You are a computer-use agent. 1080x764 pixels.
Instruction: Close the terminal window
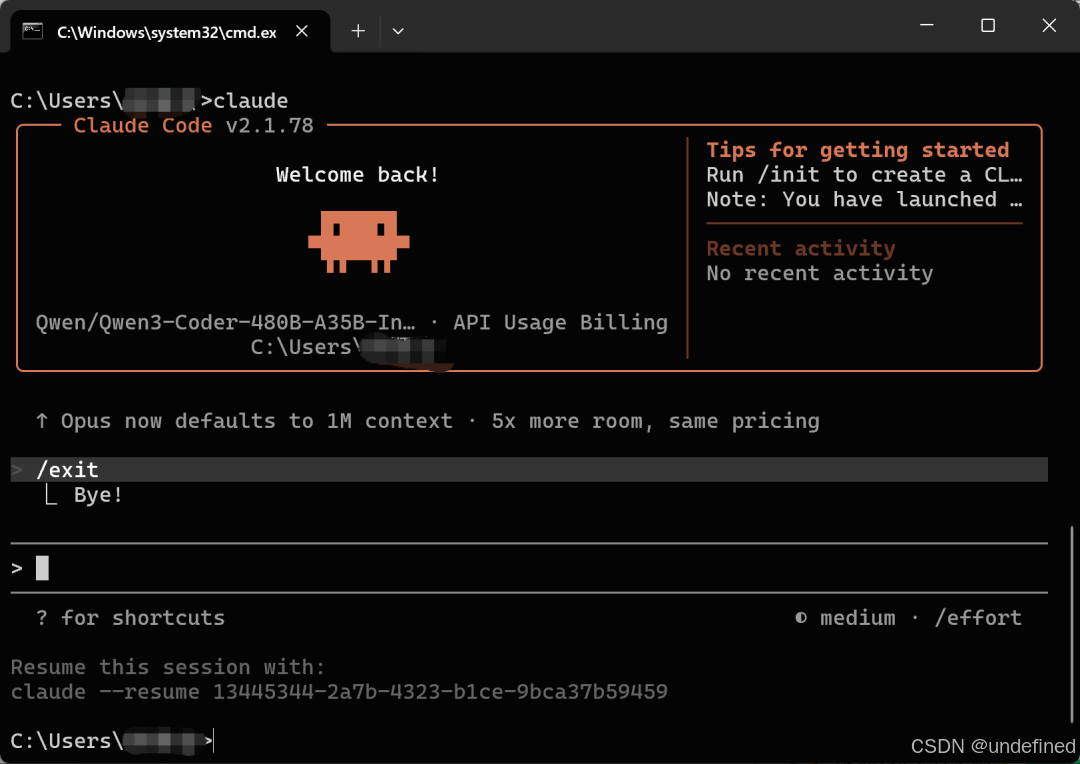pos(1049,25)
